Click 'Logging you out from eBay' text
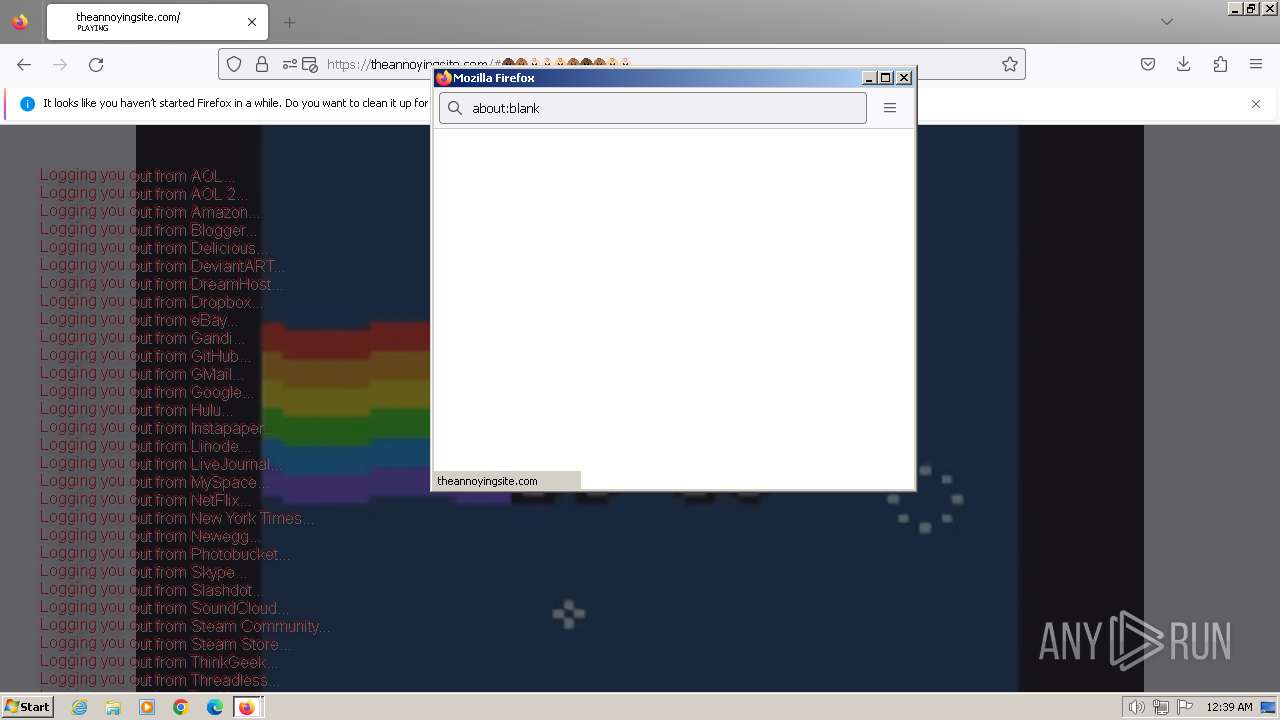This screenshot has width=1280, height=720. 139,320
